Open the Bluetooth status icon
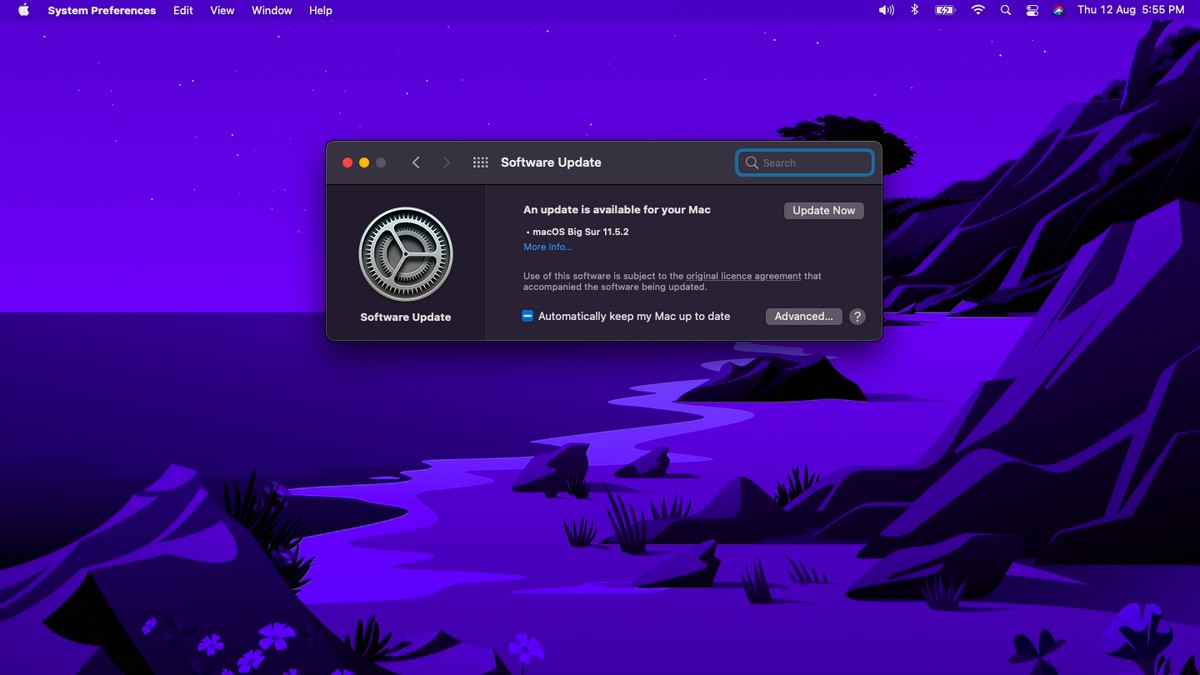The width and height of the screenshot is (1200, 675). click(x=913, y=10)
